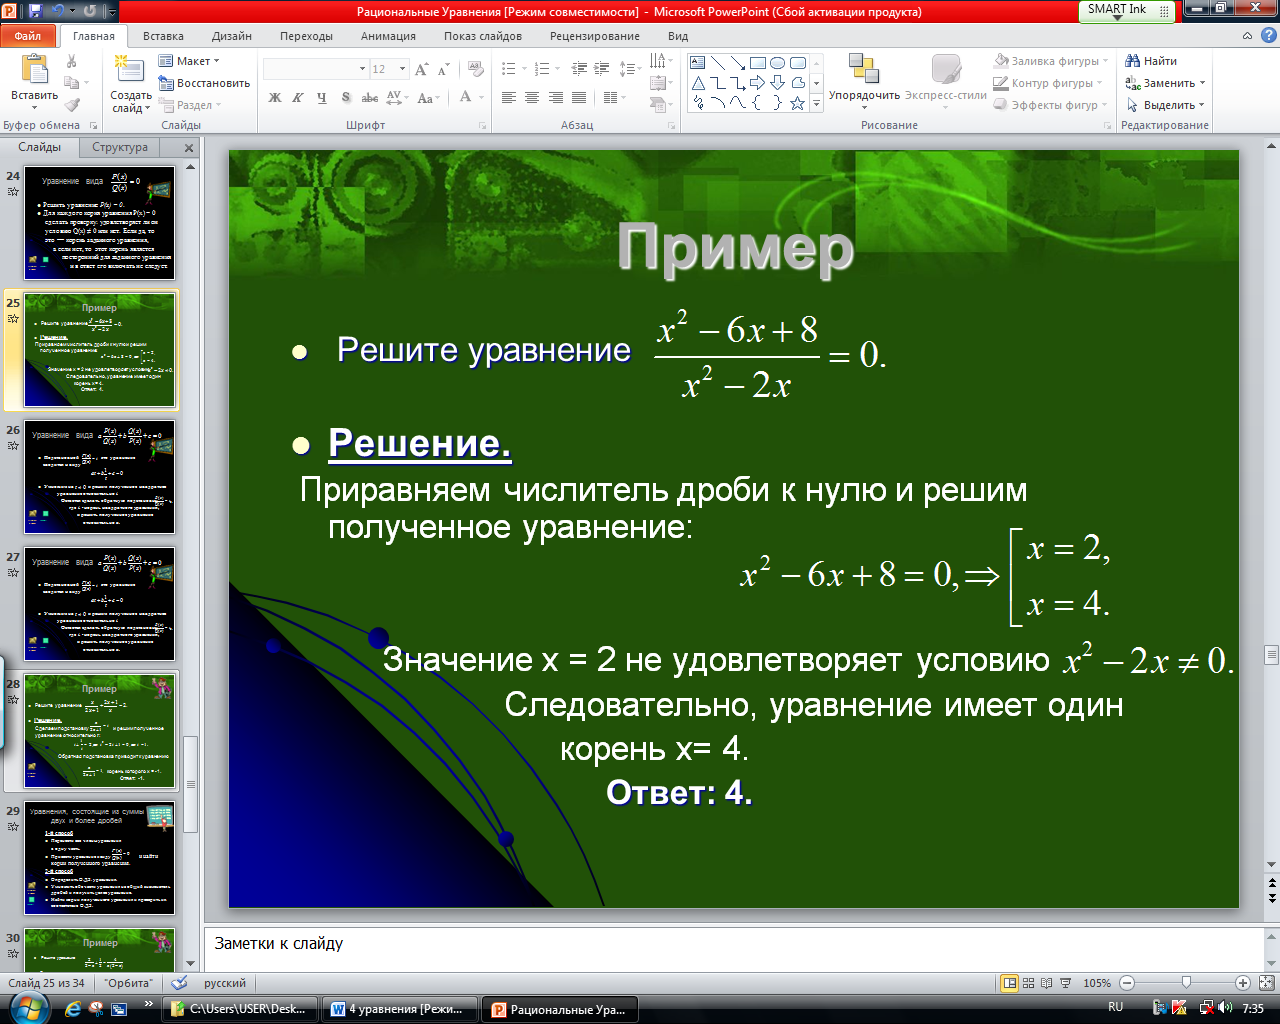Select the Text Box shape in shapes gallery
Screen dimensions: 1280x1024
point(698,63)
